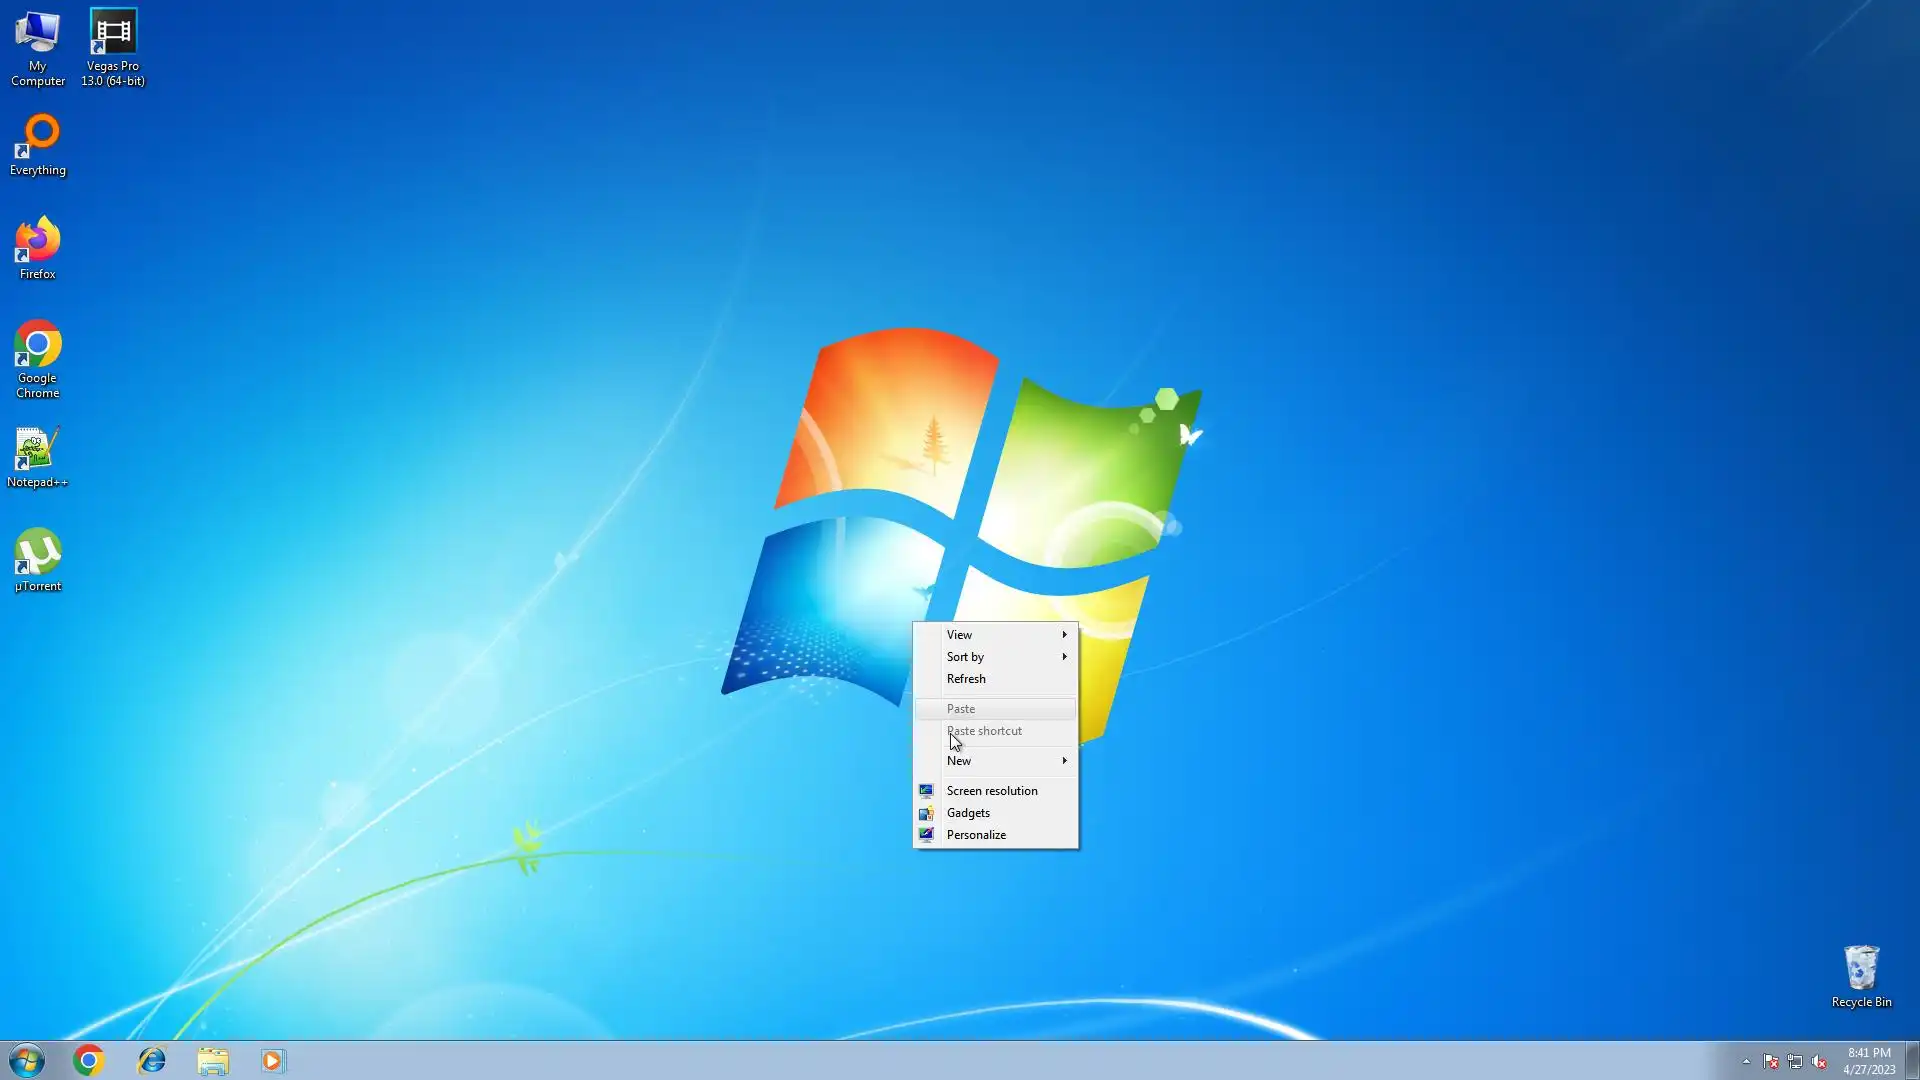Show hidden icons in the system tray

[1746, 1061]
